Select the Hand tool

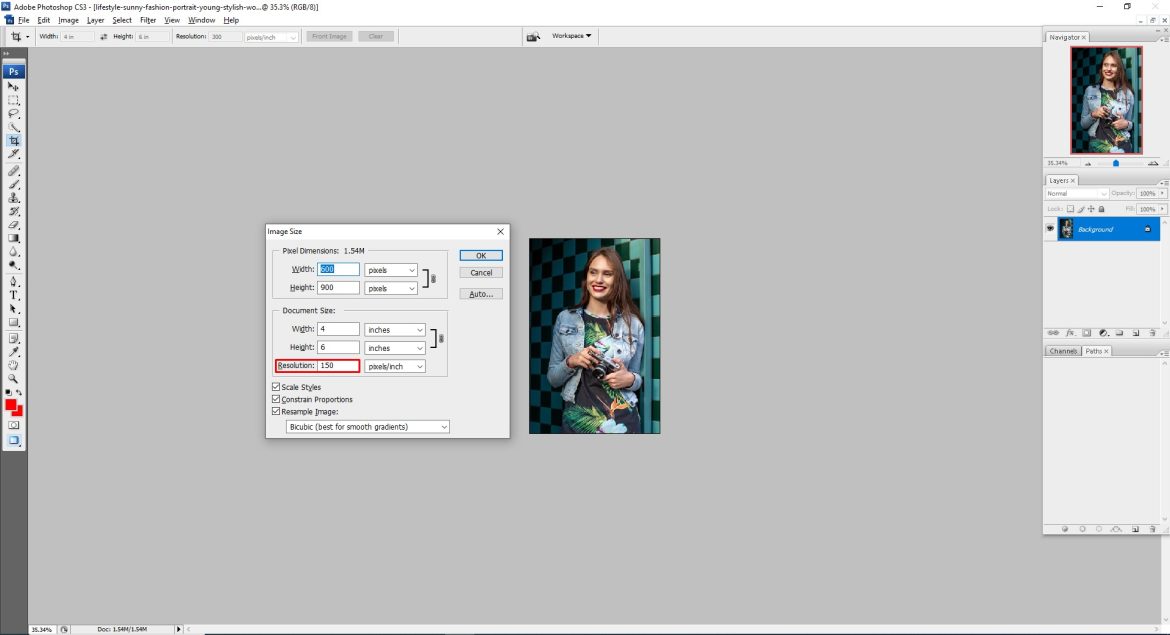(14, 365)
